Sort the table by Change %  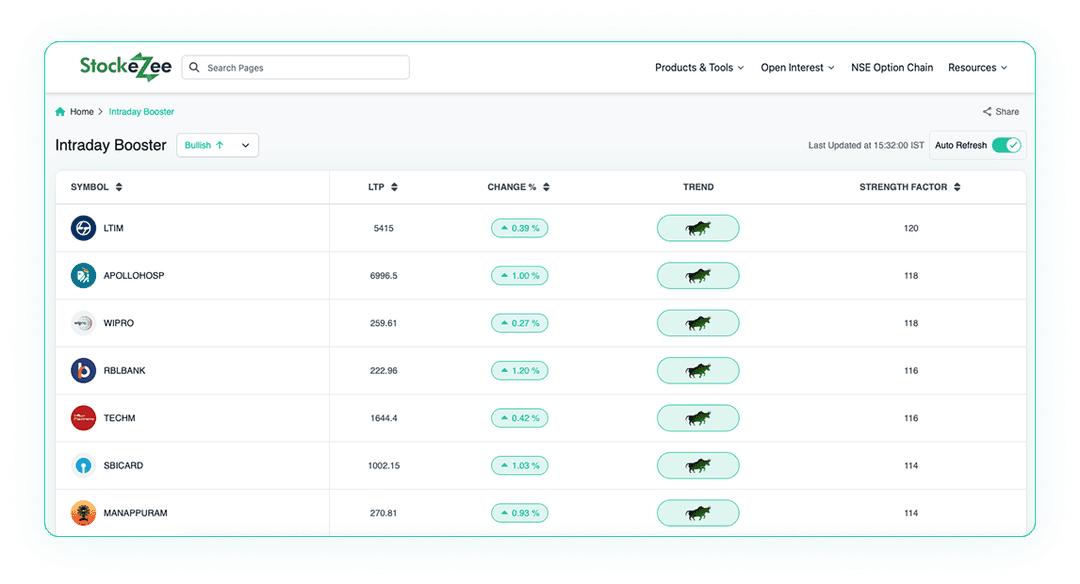[546, 187]
